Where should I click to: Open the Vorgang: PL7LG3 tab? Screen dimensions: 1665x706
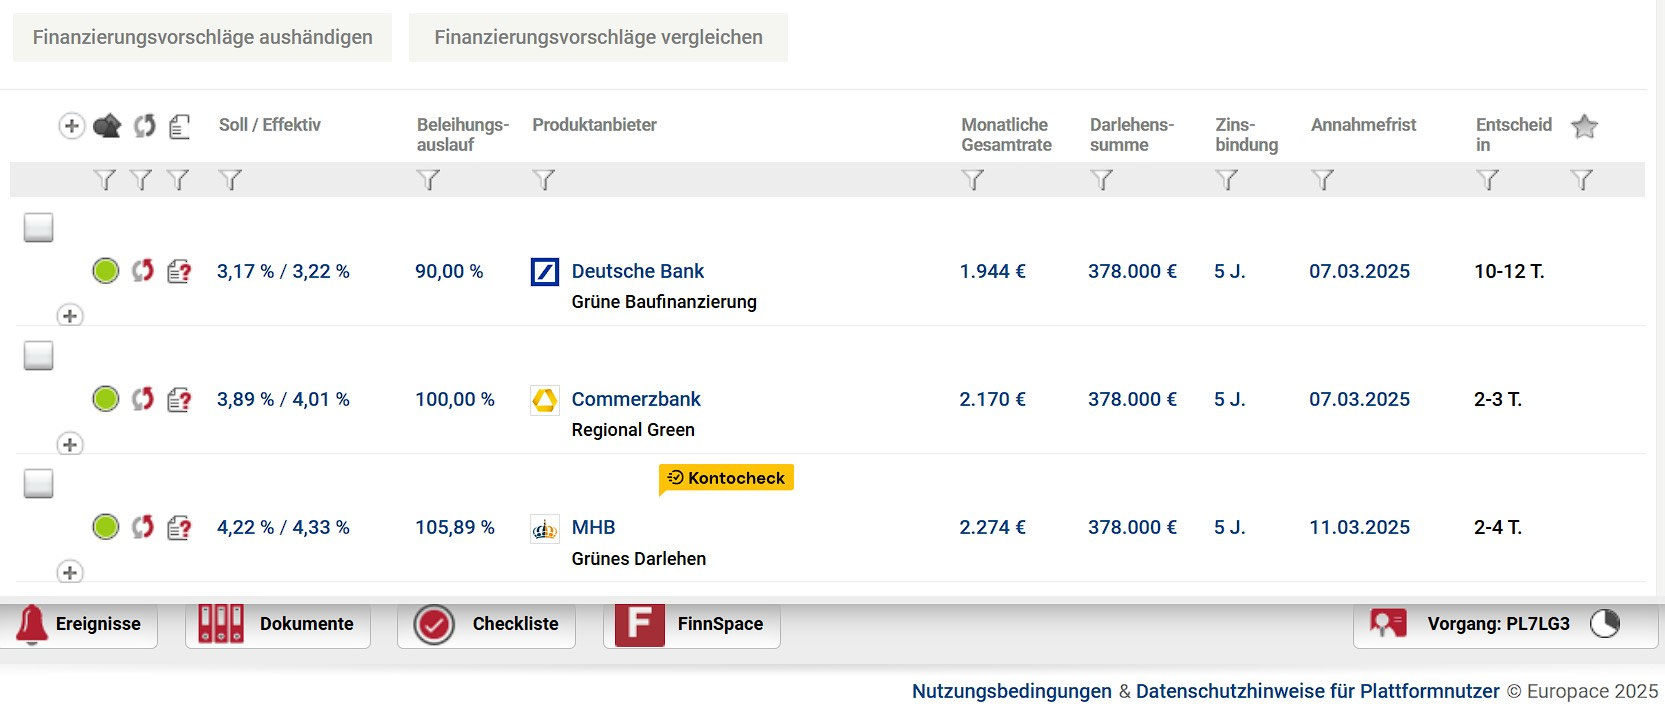(x=1505, y=625)
